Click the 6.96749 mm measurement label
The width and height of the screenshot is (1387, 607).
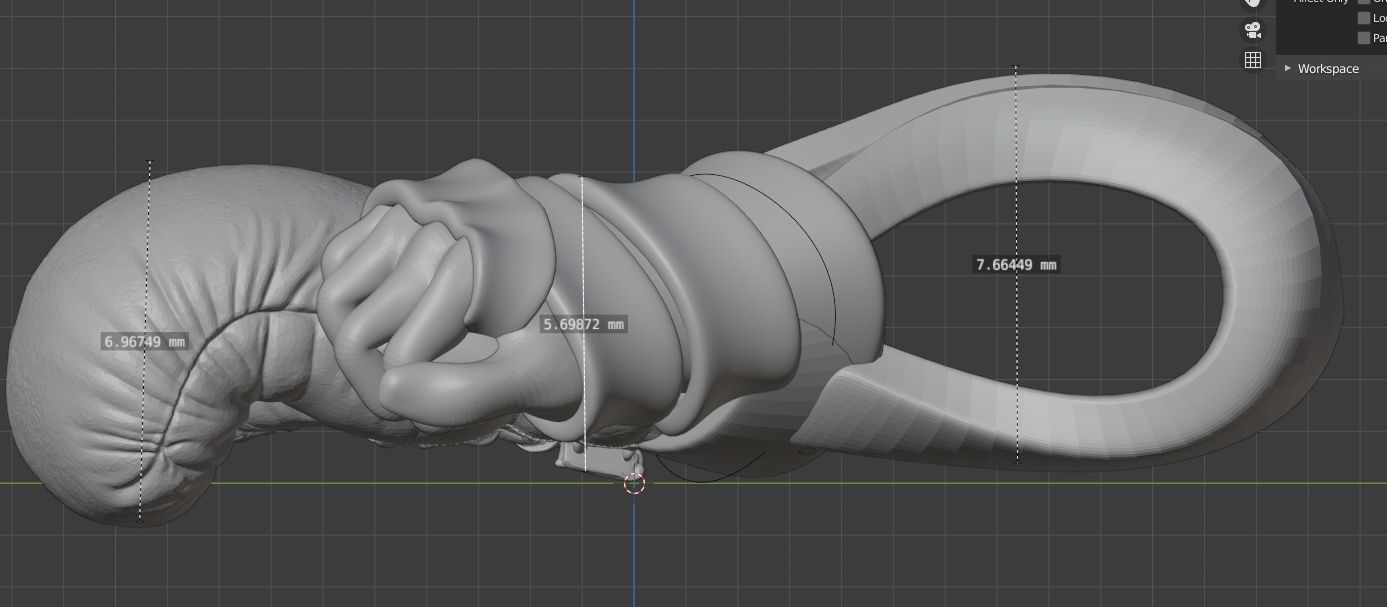pyautogui.click(x=145, y=342)
